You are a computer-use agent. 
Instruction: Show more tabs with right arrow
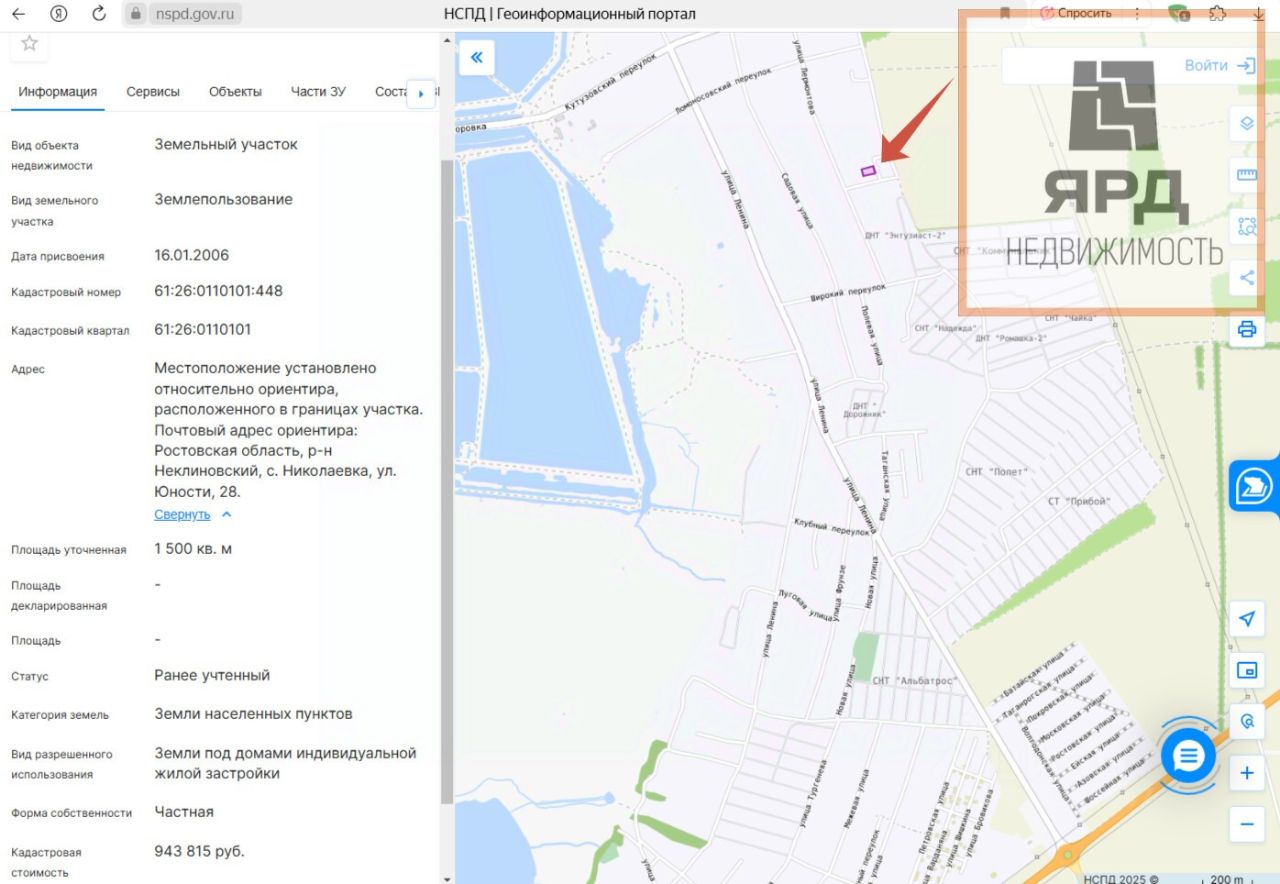[x=421, y=93]
